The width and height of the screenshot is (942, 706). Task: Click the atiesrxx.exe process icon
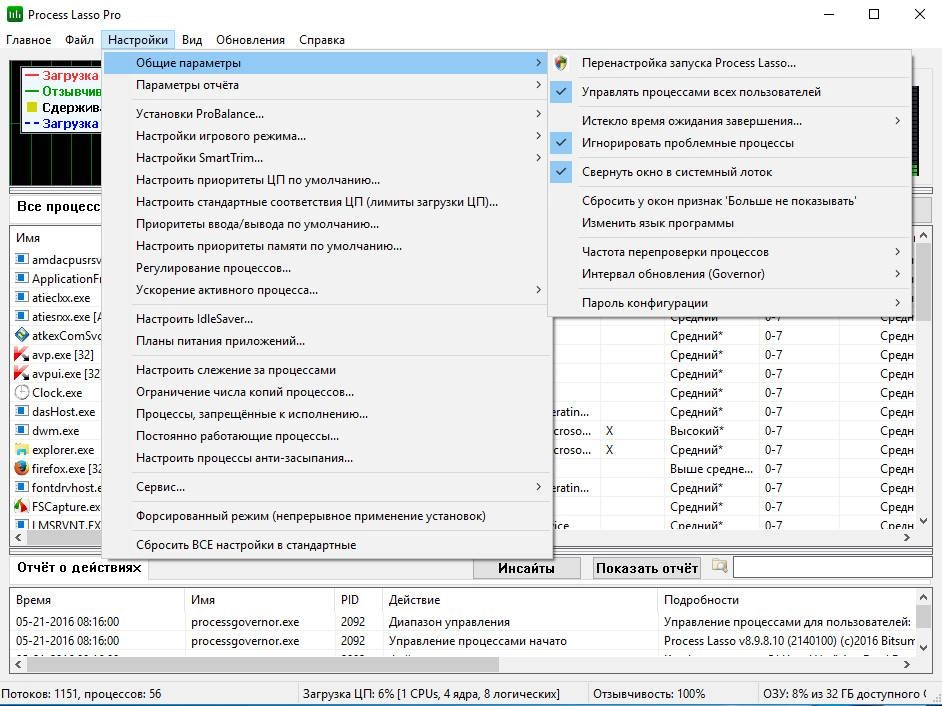[22, 316]
